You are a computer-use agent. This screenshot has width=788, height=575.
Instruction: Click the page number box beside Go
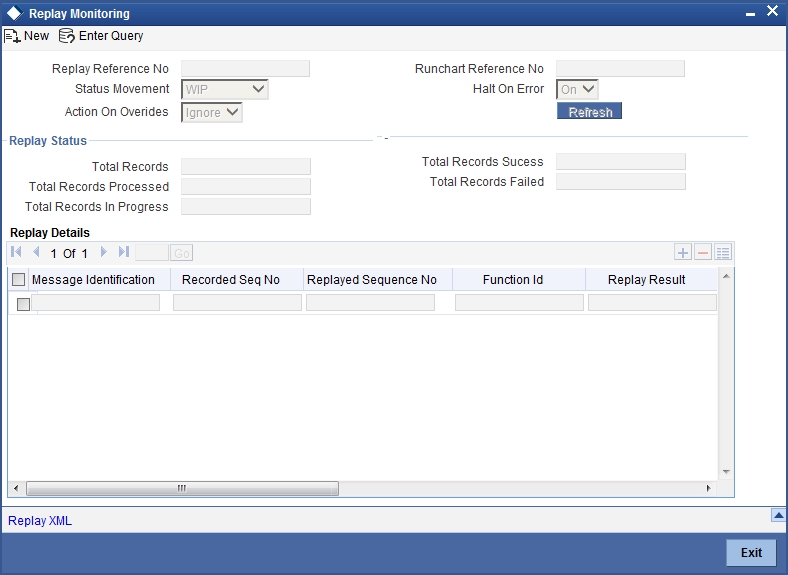[152, 253]
